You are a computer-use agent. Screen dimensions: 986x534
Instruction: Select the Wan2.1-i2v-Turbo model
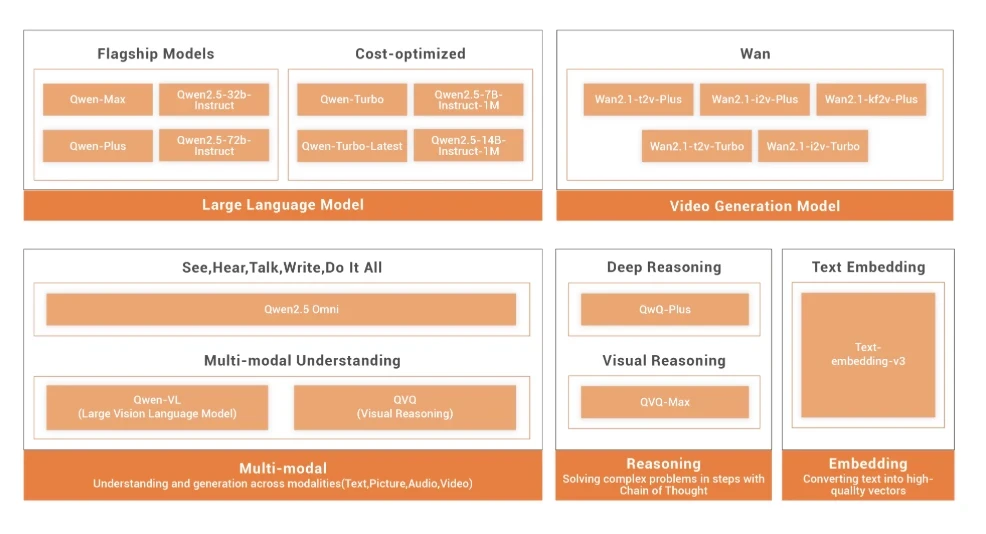coord(813,146)
